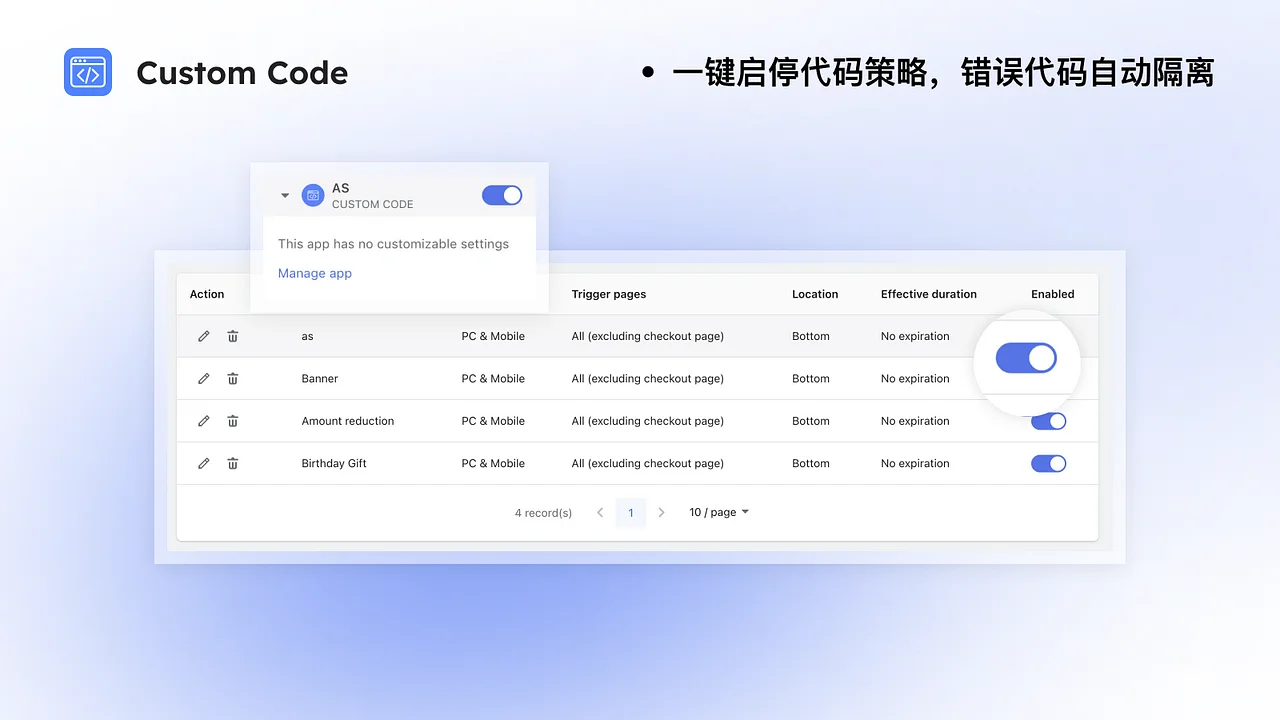The height and width of the screenshot is (720, 1280).
Task: Toggle the AS Custom Code app embed
Action: coord(502,195)
